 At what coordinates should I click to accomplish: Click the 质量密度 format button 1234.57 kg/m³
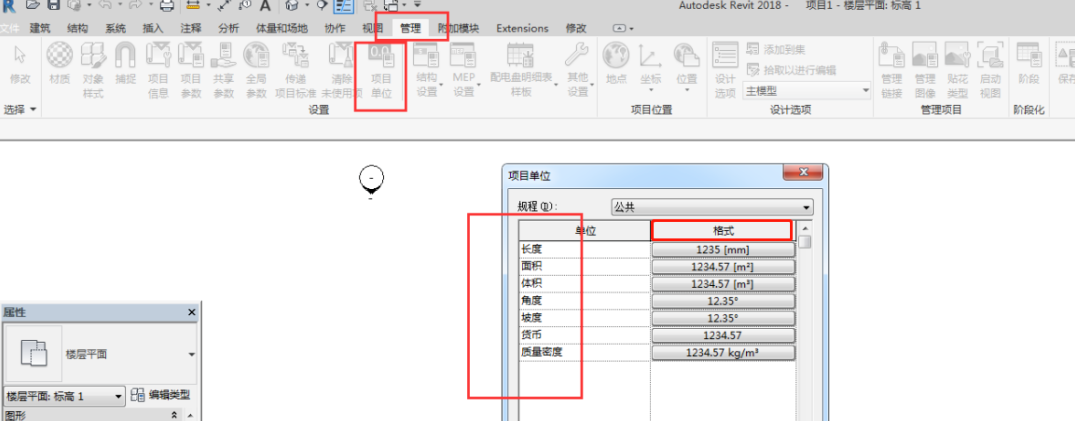pos(723,352)
